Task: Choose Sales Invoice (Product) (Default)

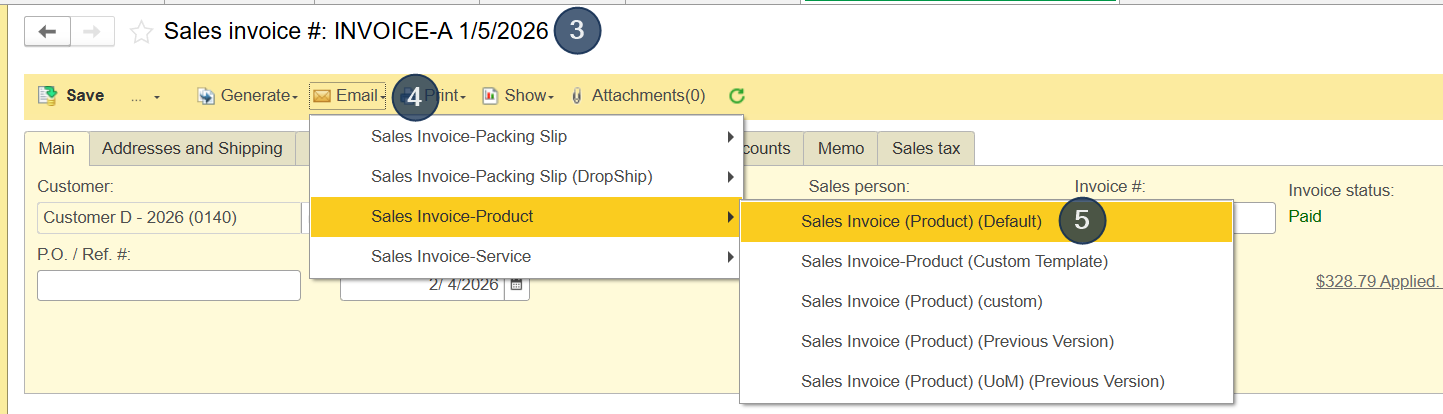Action: [921, 221]
